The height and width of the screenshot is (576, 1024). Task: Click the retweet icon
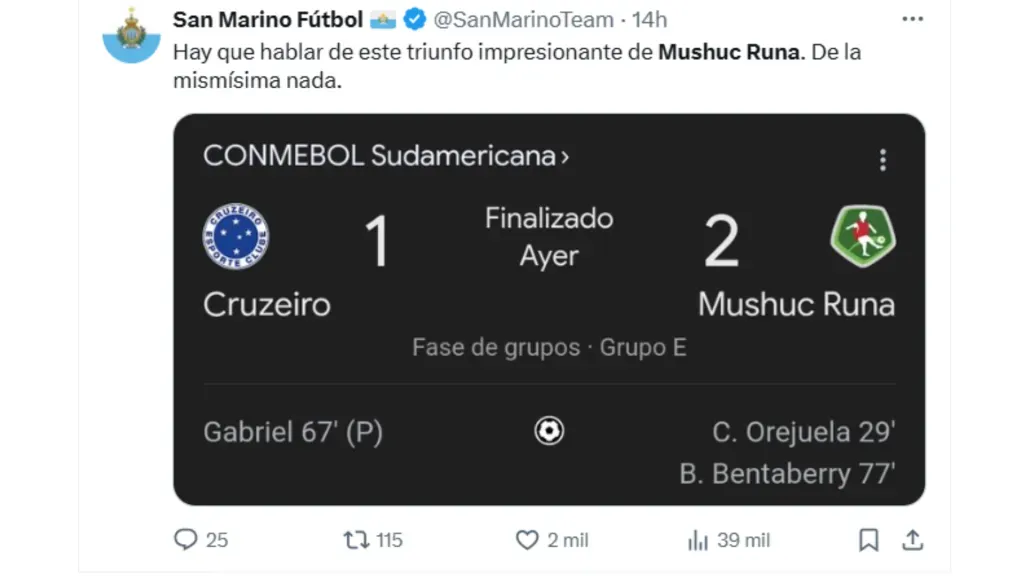[356, 540]
